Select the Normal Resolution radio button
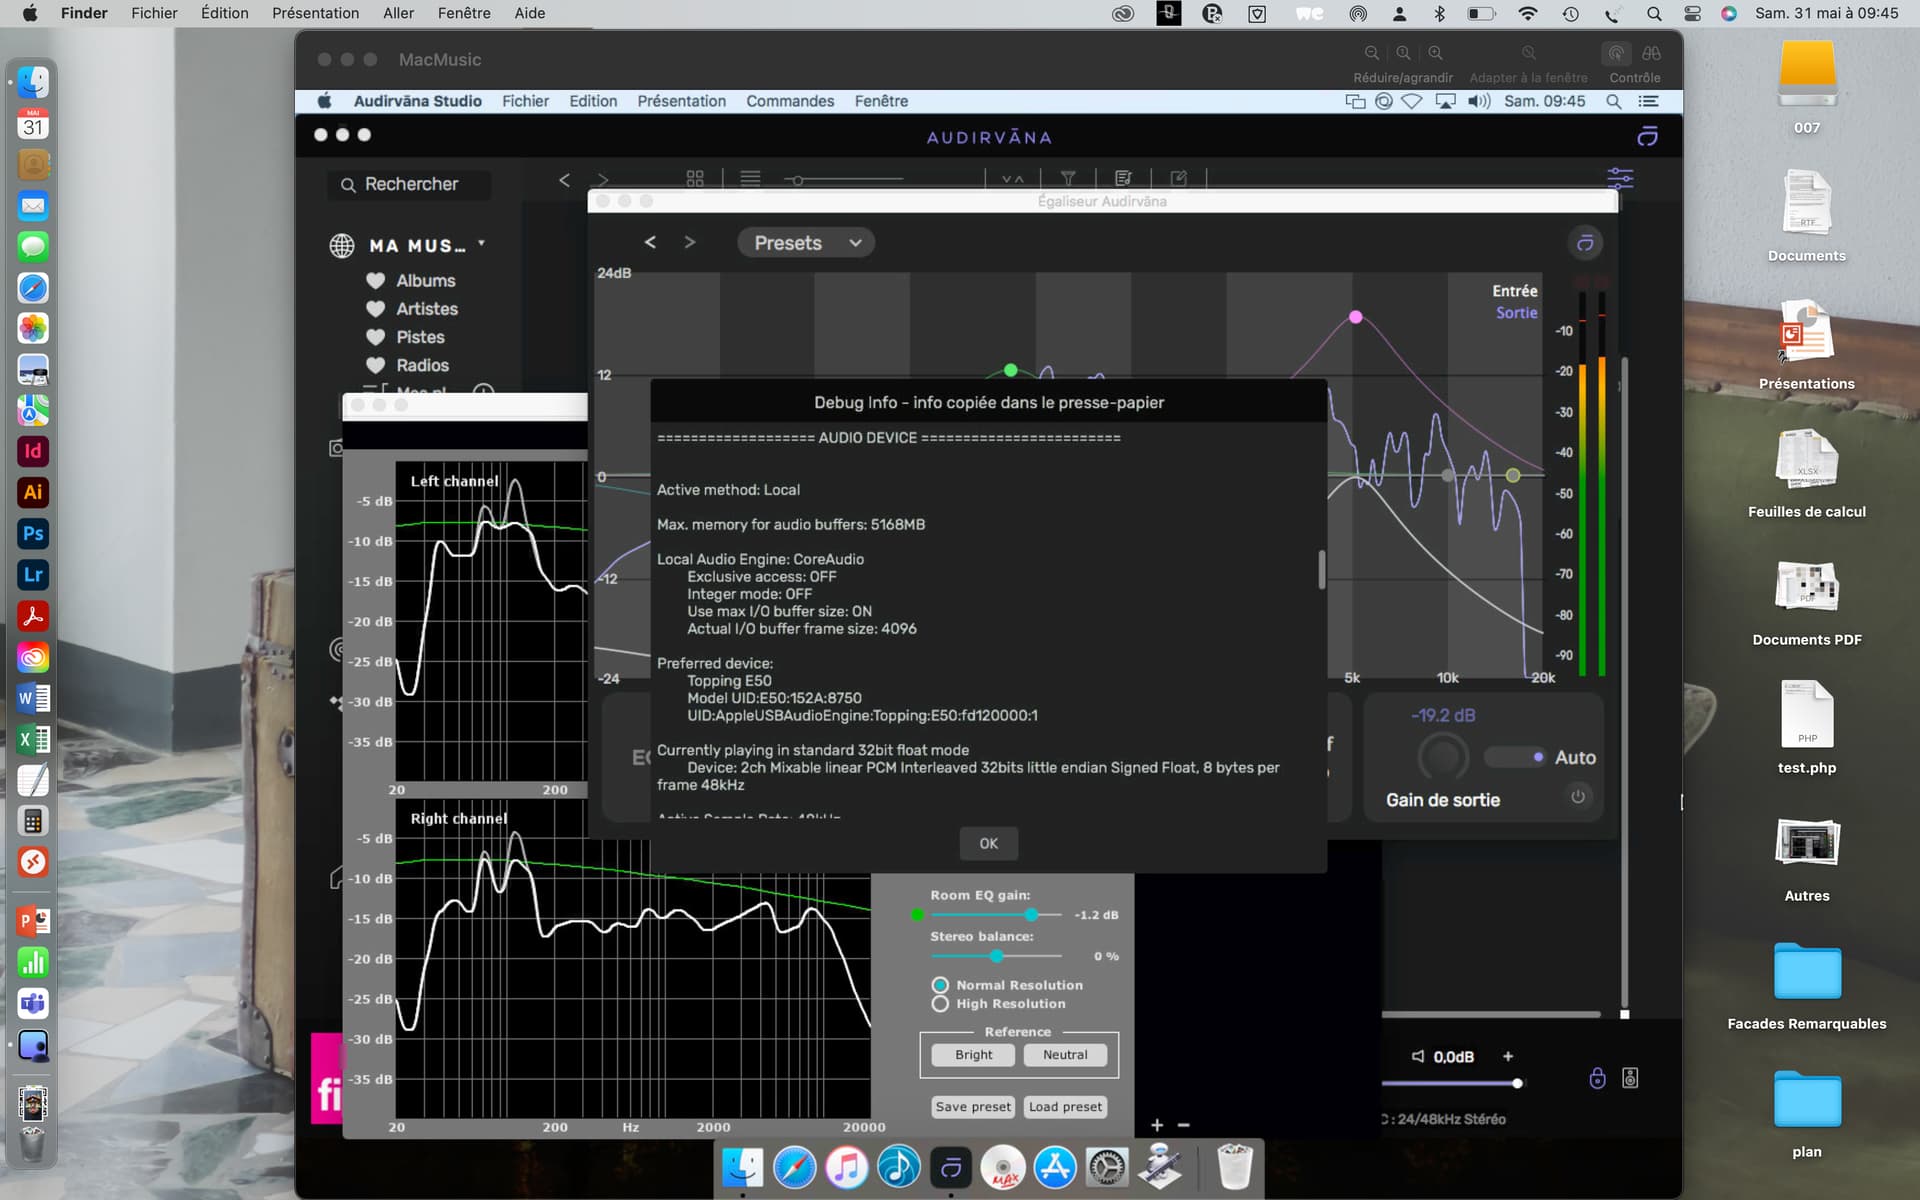1920x1200 pixels. point(940,985)
